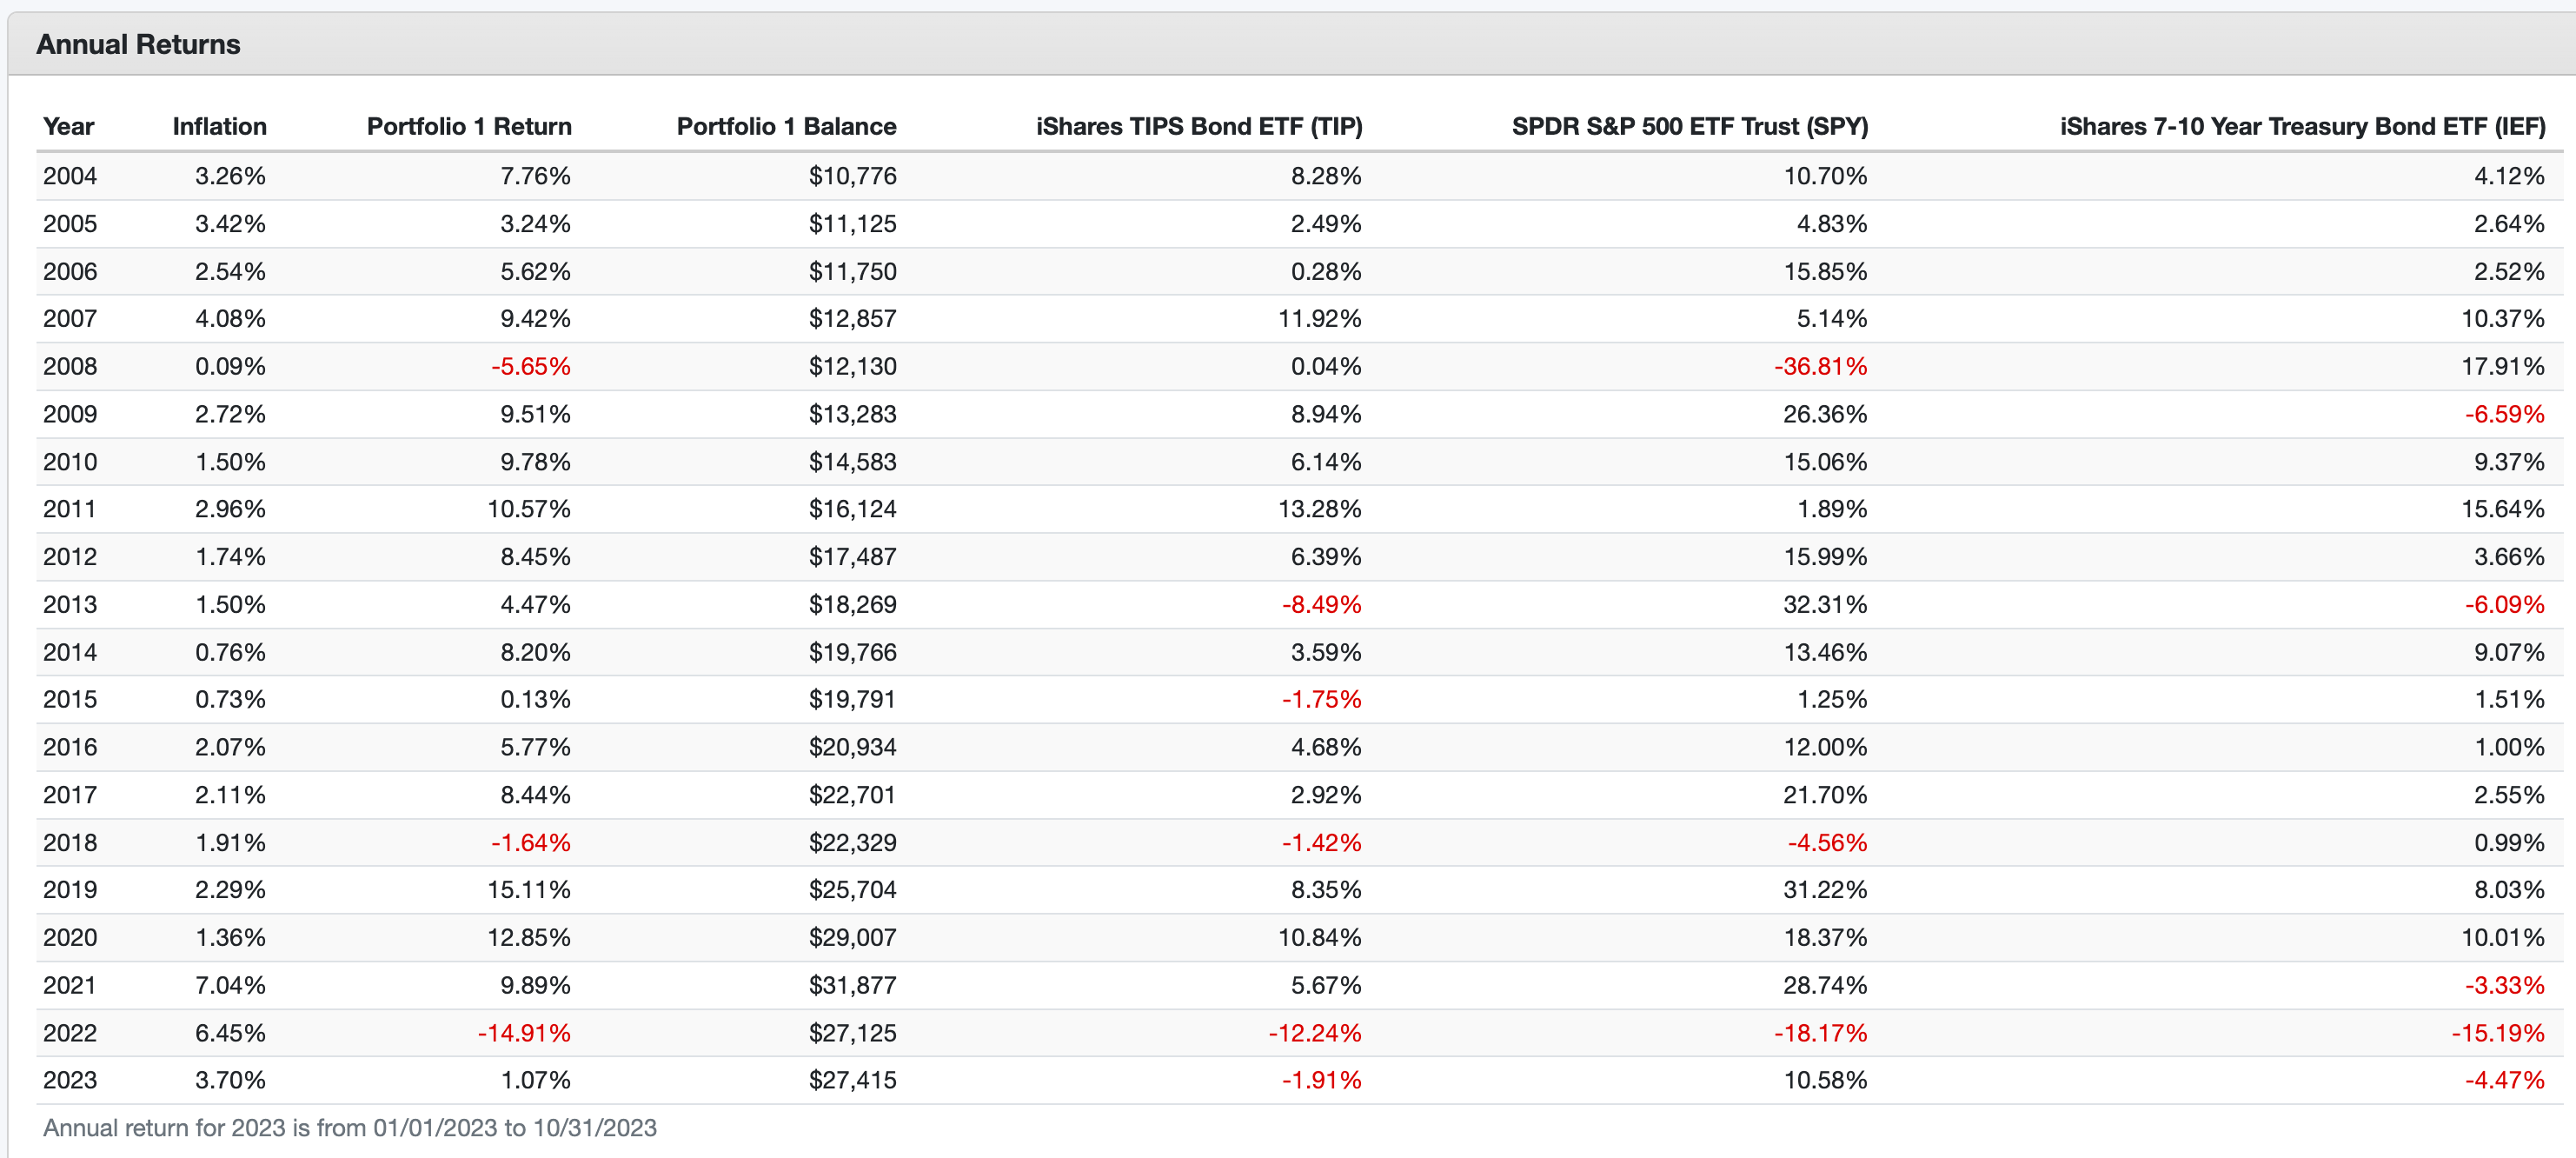
Task: Click the 32.31% SPY return for 2013
Action: click(1824, 604)
